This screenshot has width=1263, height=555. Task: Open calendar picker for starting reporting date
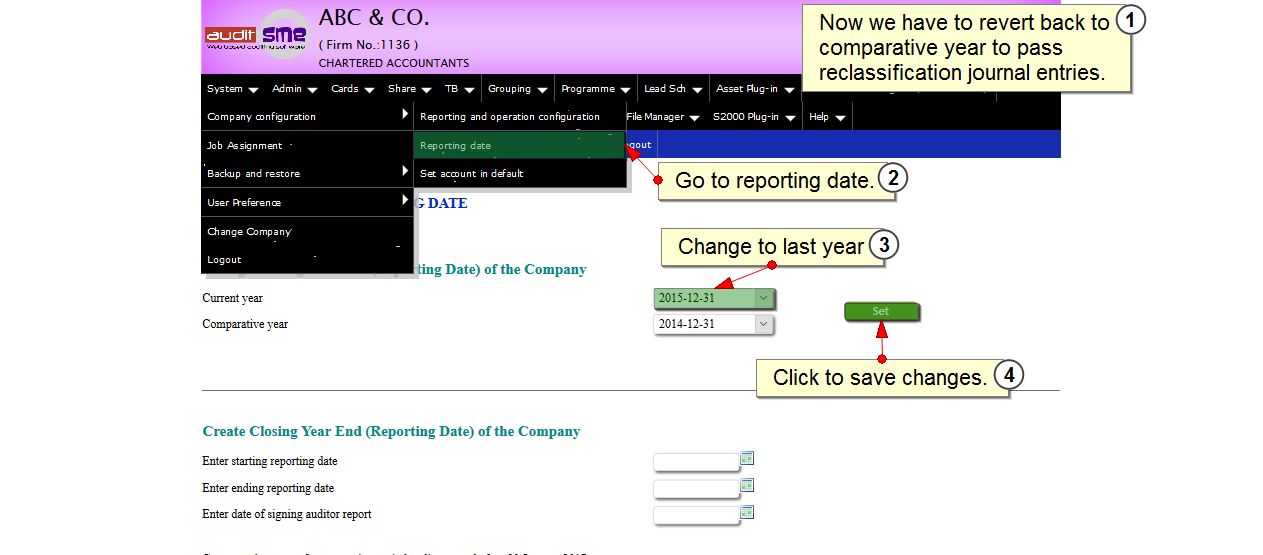pos(747,459)
